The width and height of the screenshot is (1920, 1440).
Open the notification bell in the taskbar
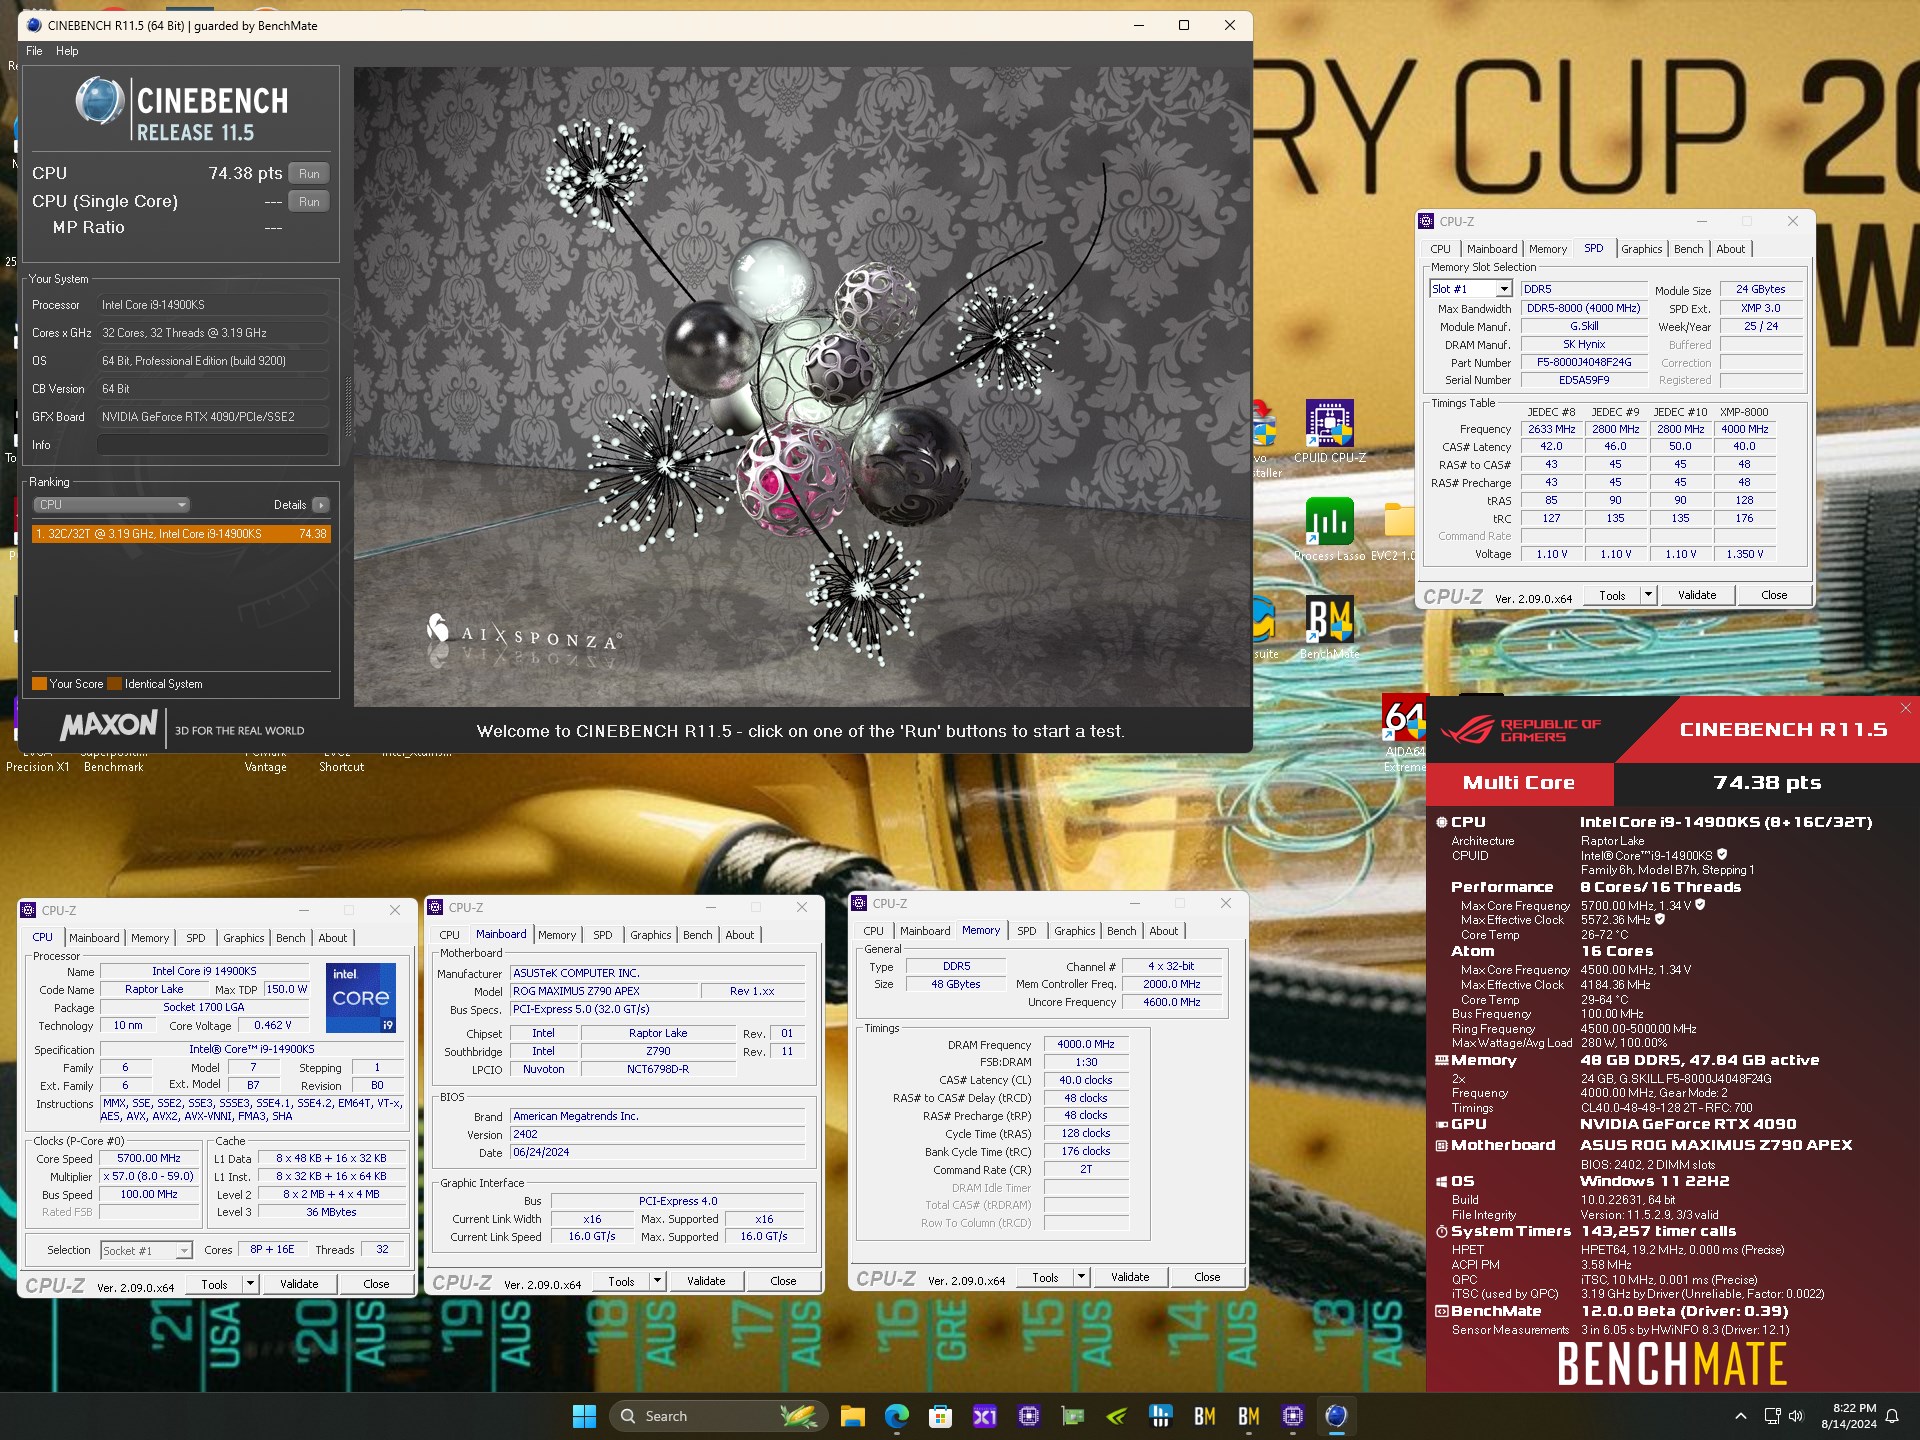point(1892,1416)
